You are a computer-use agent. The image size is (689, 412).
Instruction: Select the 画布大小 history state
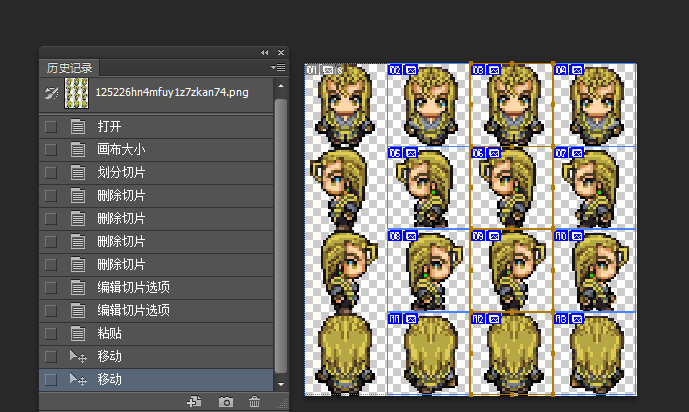click(x=156, y=149)
